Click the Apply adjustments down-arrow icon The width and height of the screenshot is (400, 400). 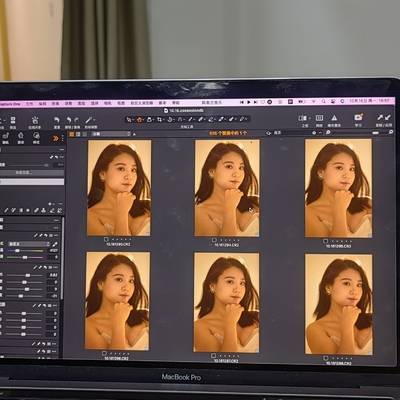(x=388, y=117)
